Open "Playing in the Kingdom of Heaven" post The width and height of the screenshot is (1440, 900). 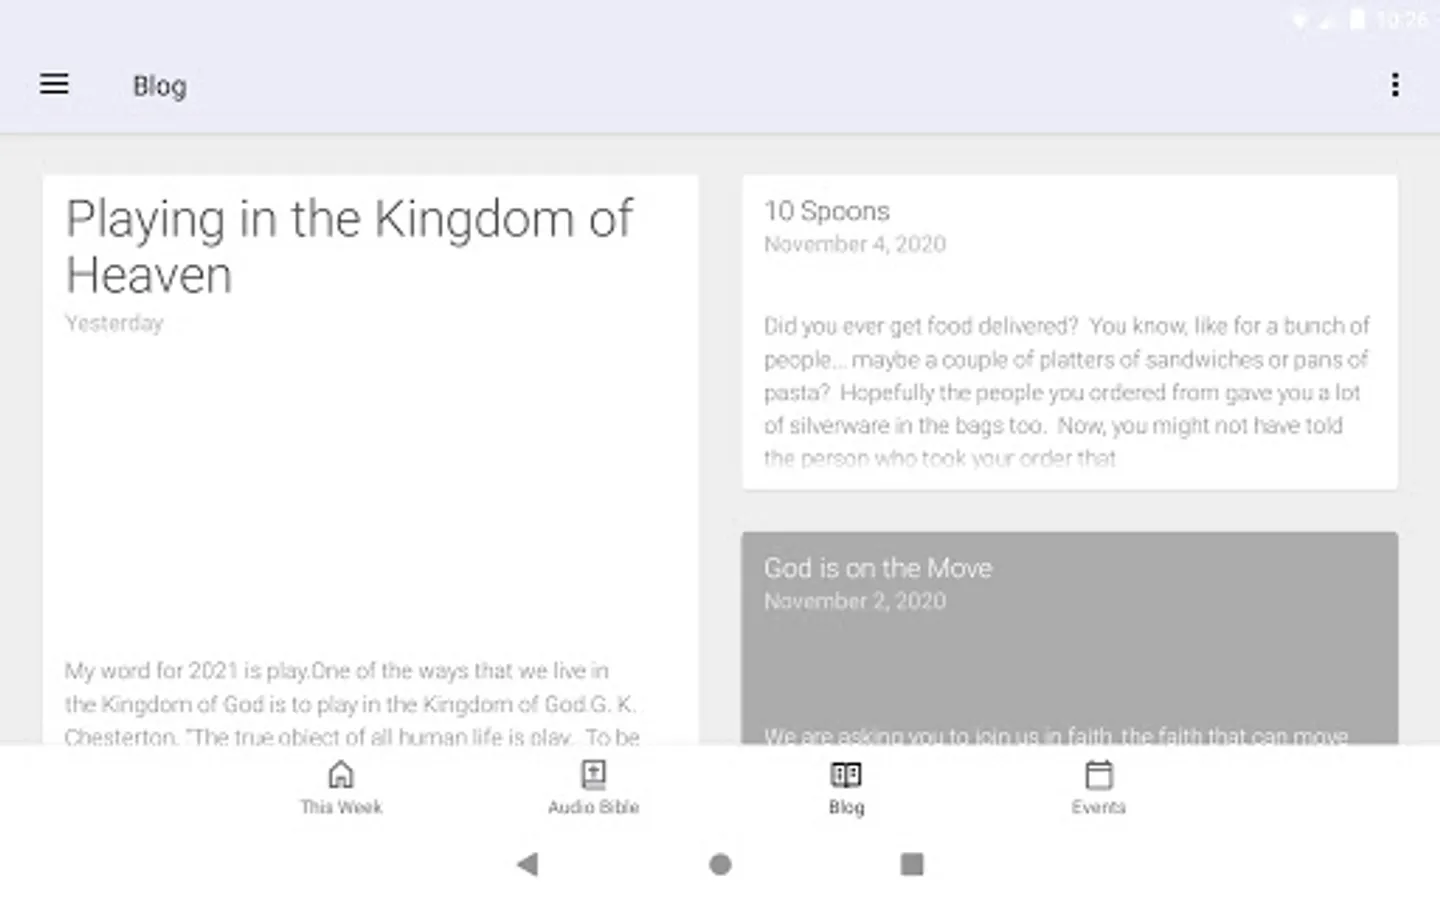pyautogui.click(x=349, y=246)
